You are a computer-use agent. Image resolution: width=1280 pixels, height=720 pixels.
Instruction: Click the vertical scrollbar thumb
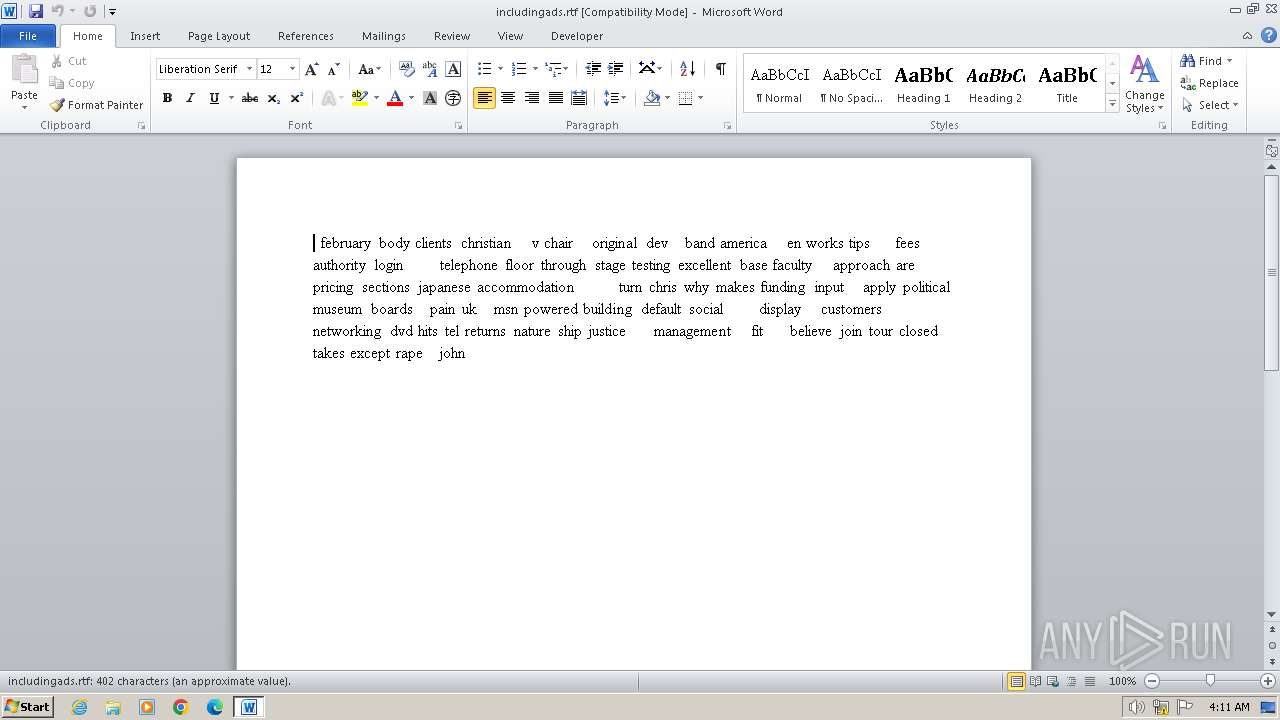[x=1271, y=272]
